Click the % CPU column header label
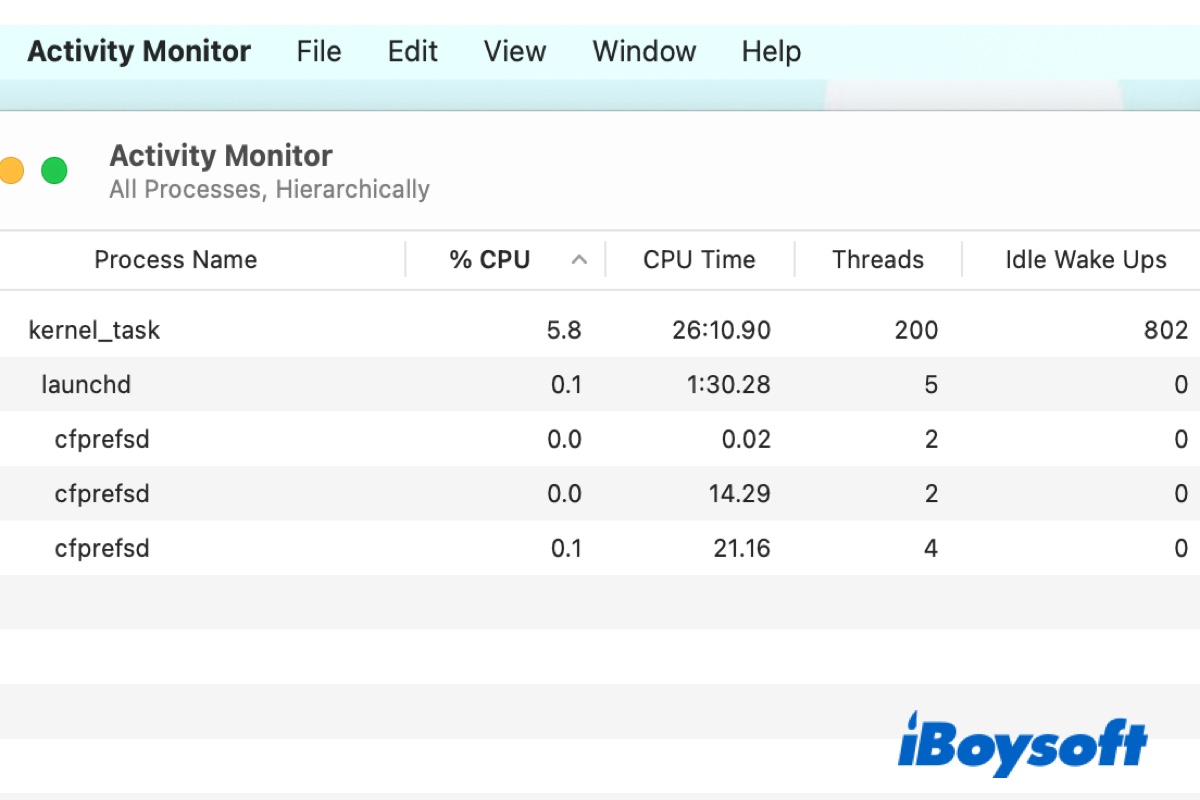The width and height of the screenshot is (1200, 800). click(x=490, y=260)
